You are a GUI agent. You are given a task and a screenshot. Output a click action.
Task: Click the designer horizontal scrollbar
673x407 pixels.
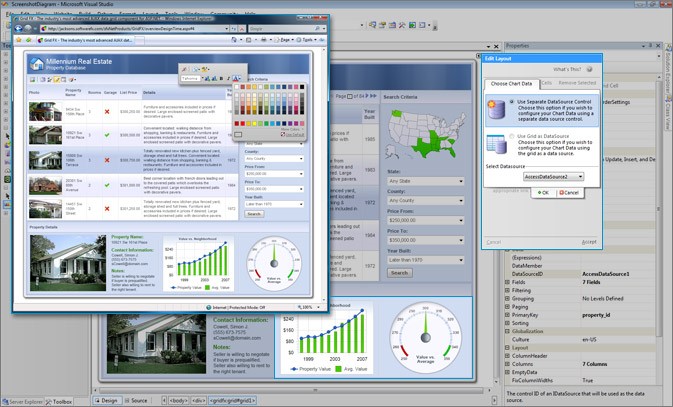click(x=292, y=391)
